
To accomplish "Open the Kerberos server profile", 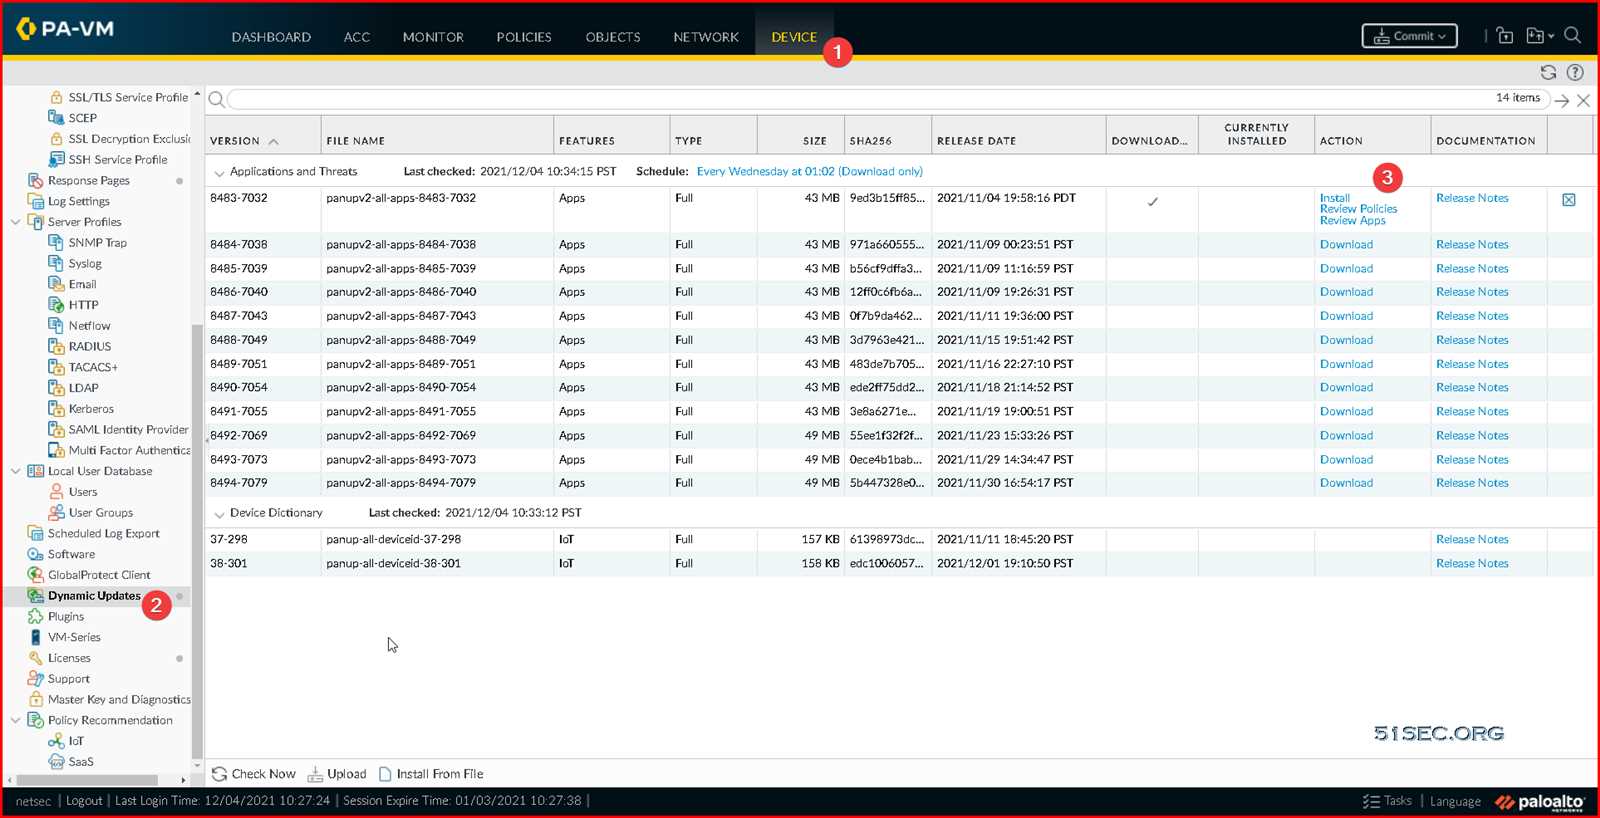I will click(x=91, y=409).
